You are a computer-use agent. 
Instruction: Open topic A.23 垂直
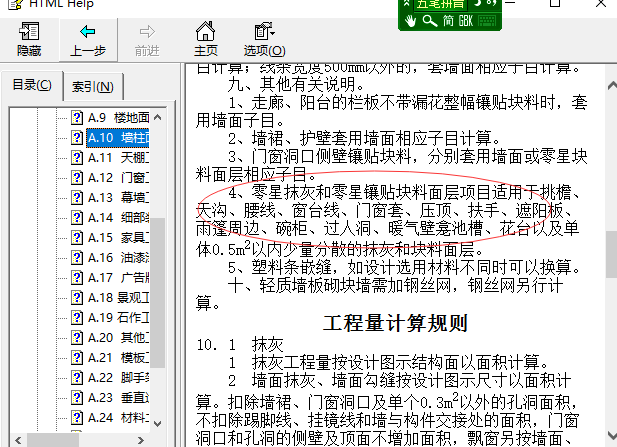(x=118, y=397)
